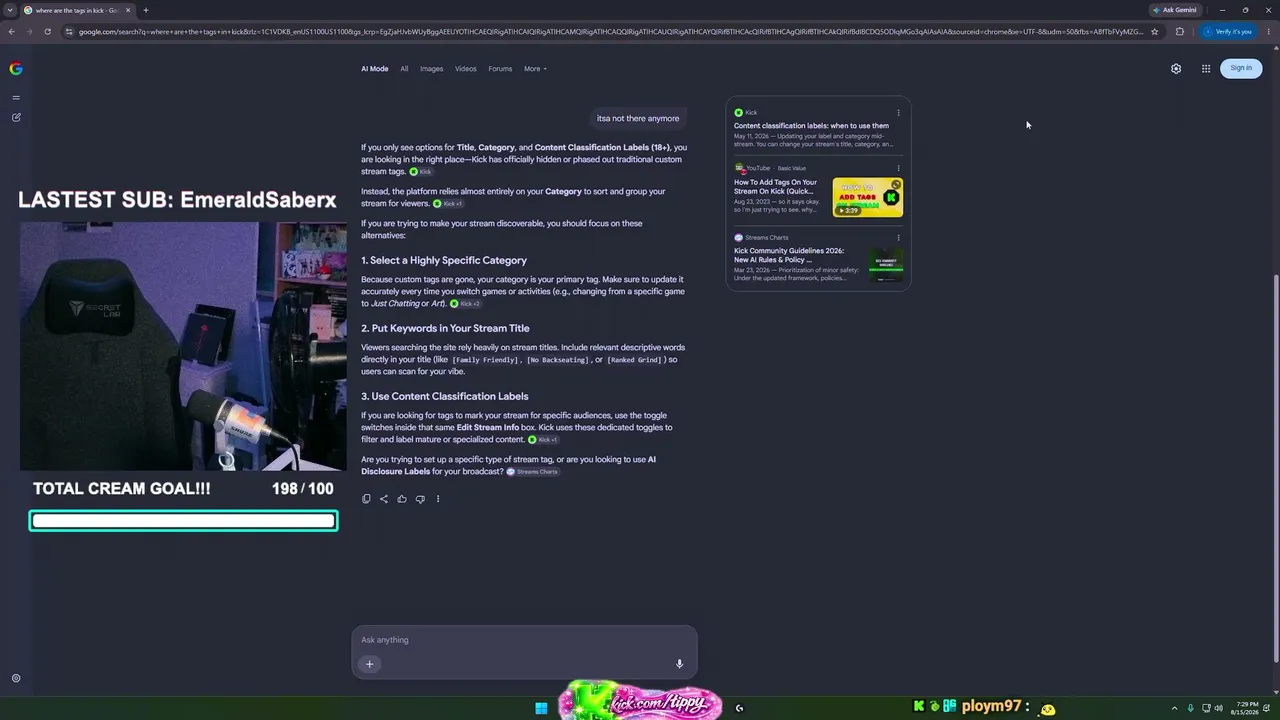
Task: Open the taskbar volume control
Action: [x=1218, y=708]
